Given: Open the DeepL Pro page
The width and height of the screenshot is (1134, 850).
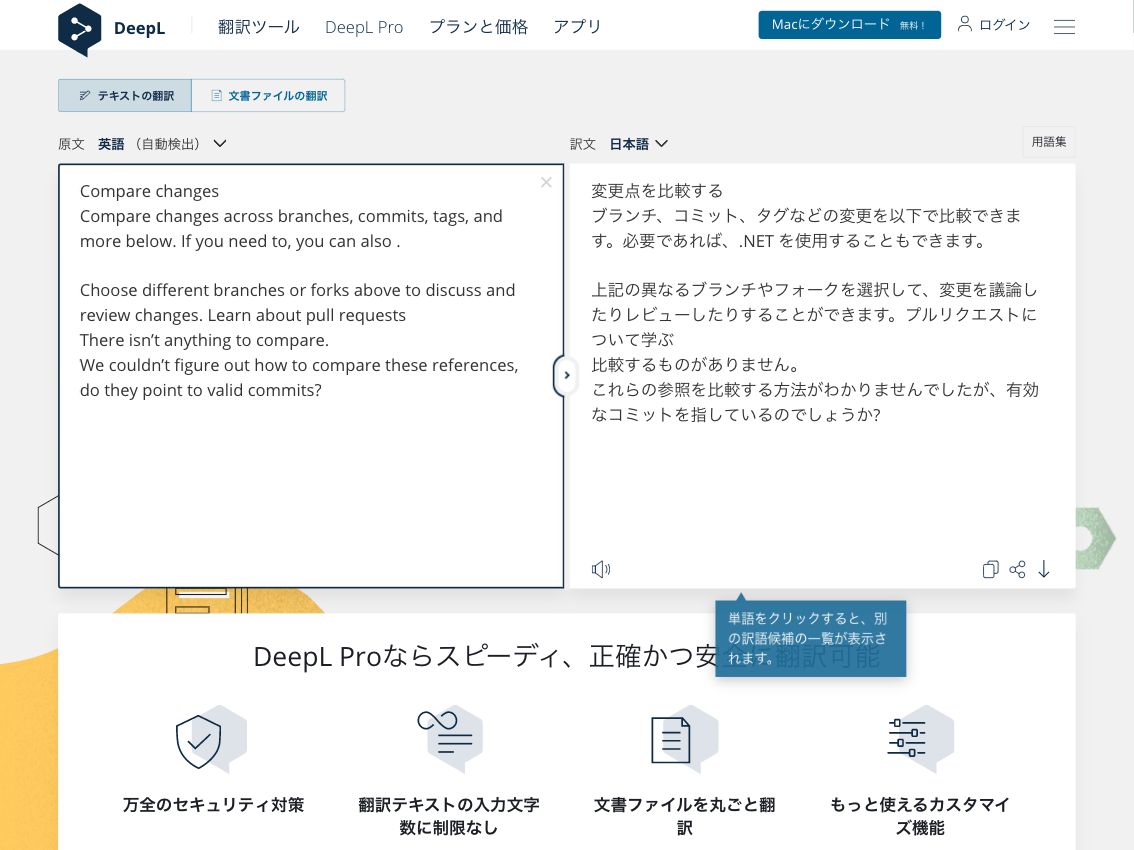Looking at the screenshot, I should tap(363, 27).
